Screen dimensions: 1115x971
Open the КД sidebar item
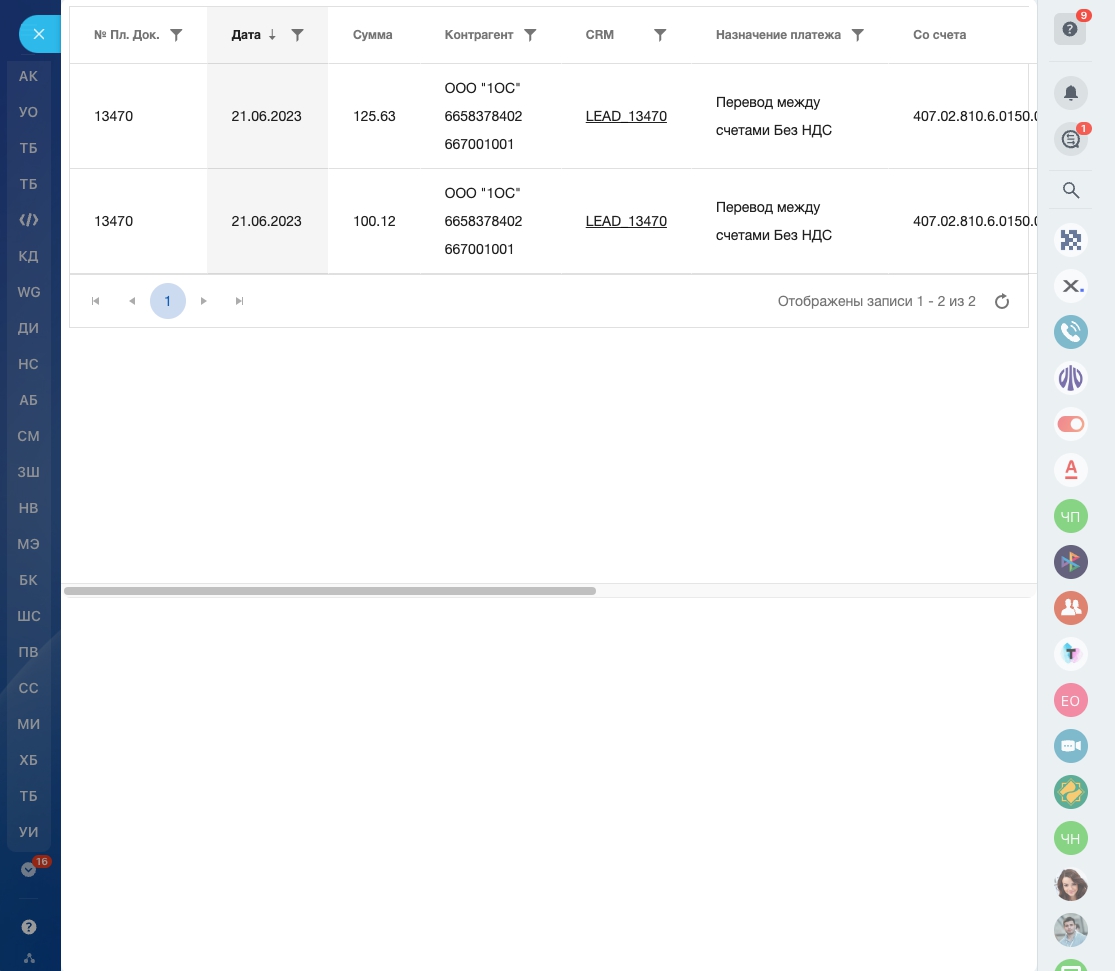(x=28, y=256)
